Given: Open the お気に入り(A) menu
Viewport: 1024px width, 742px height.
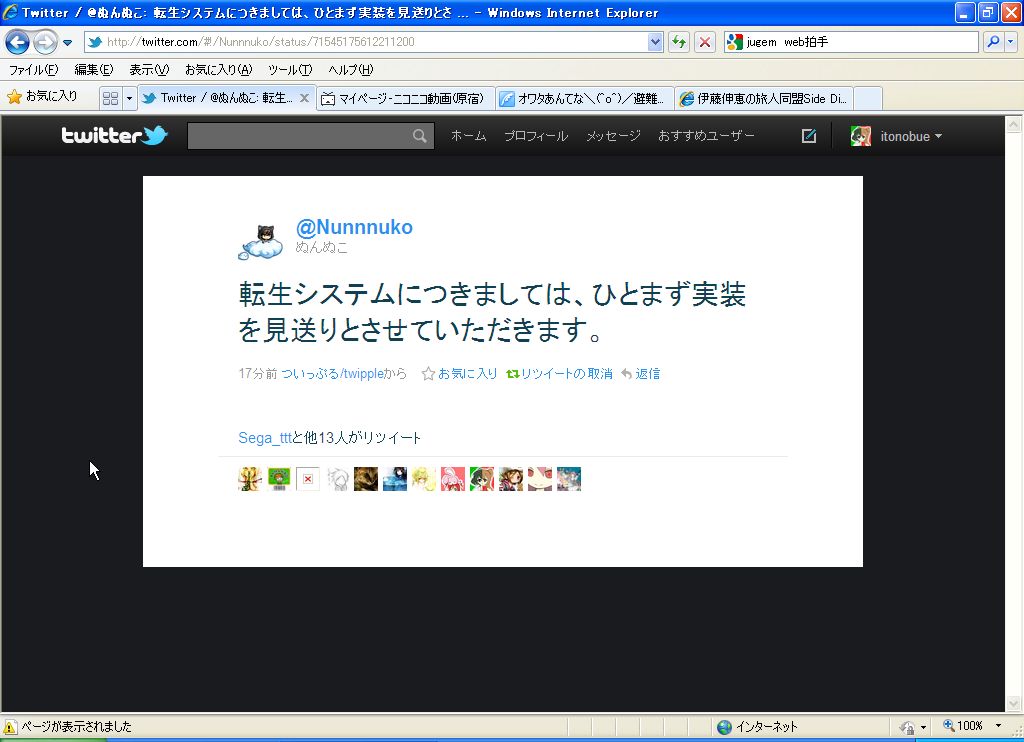Looking at the screenshot, I should (218, 69).
